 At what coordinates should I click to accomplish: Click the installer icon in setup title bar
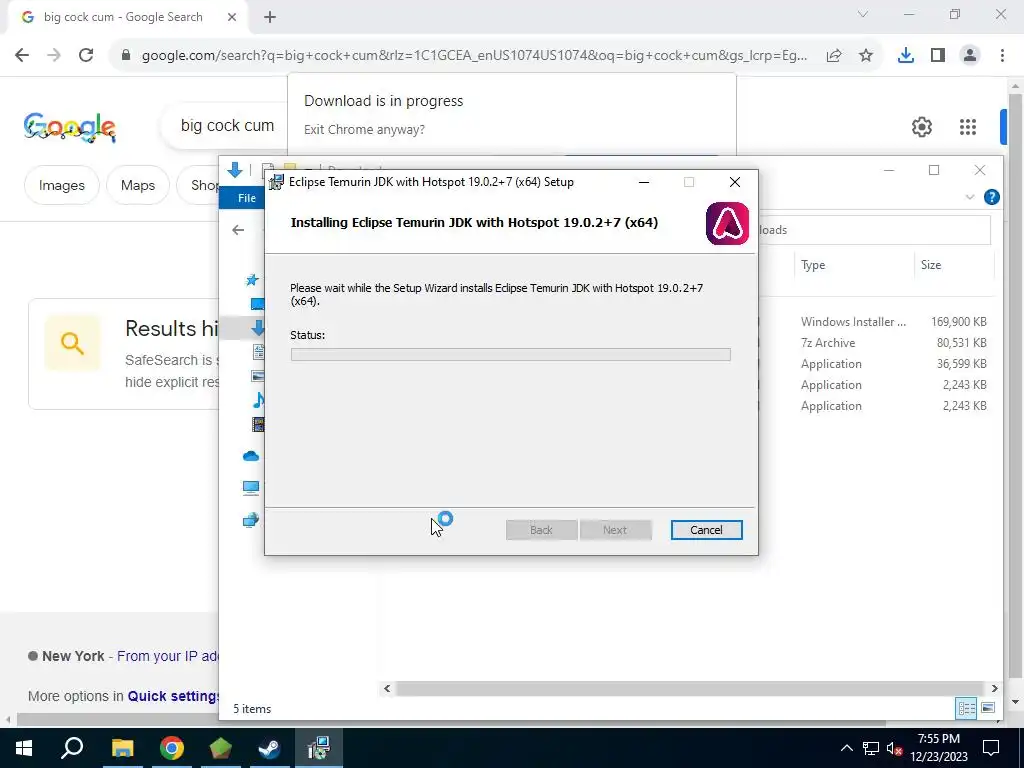click(276, 182)
